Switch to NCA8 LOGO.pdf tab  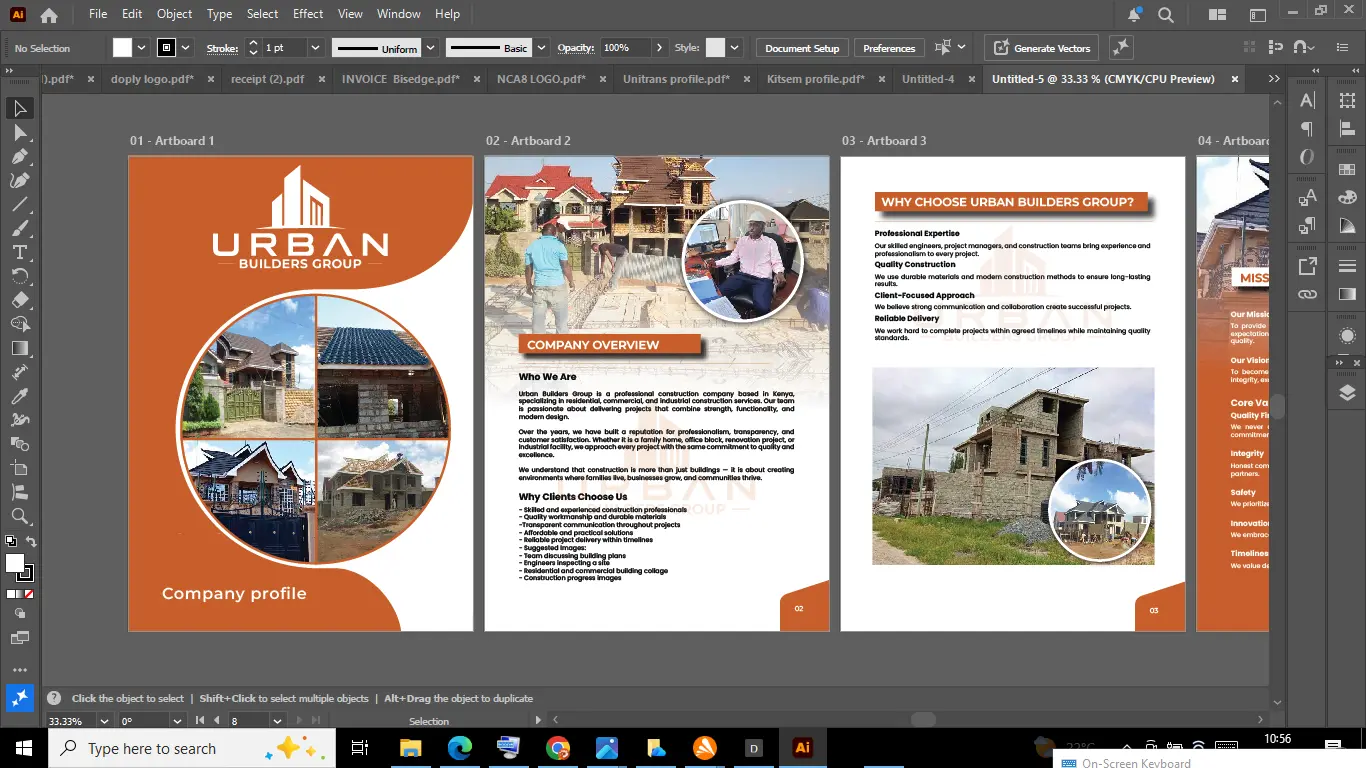tap(541, 79)
